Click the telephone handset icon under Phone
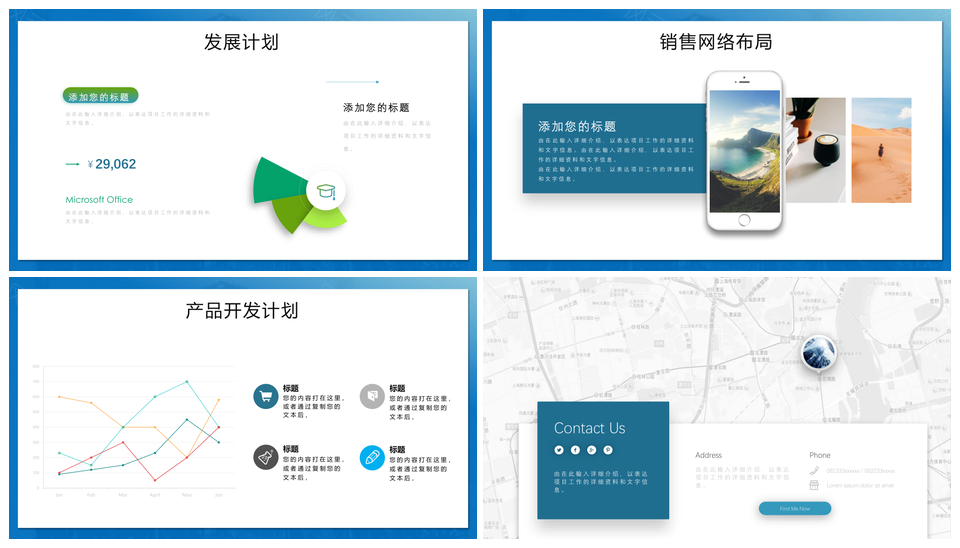 tap(814, 471)
